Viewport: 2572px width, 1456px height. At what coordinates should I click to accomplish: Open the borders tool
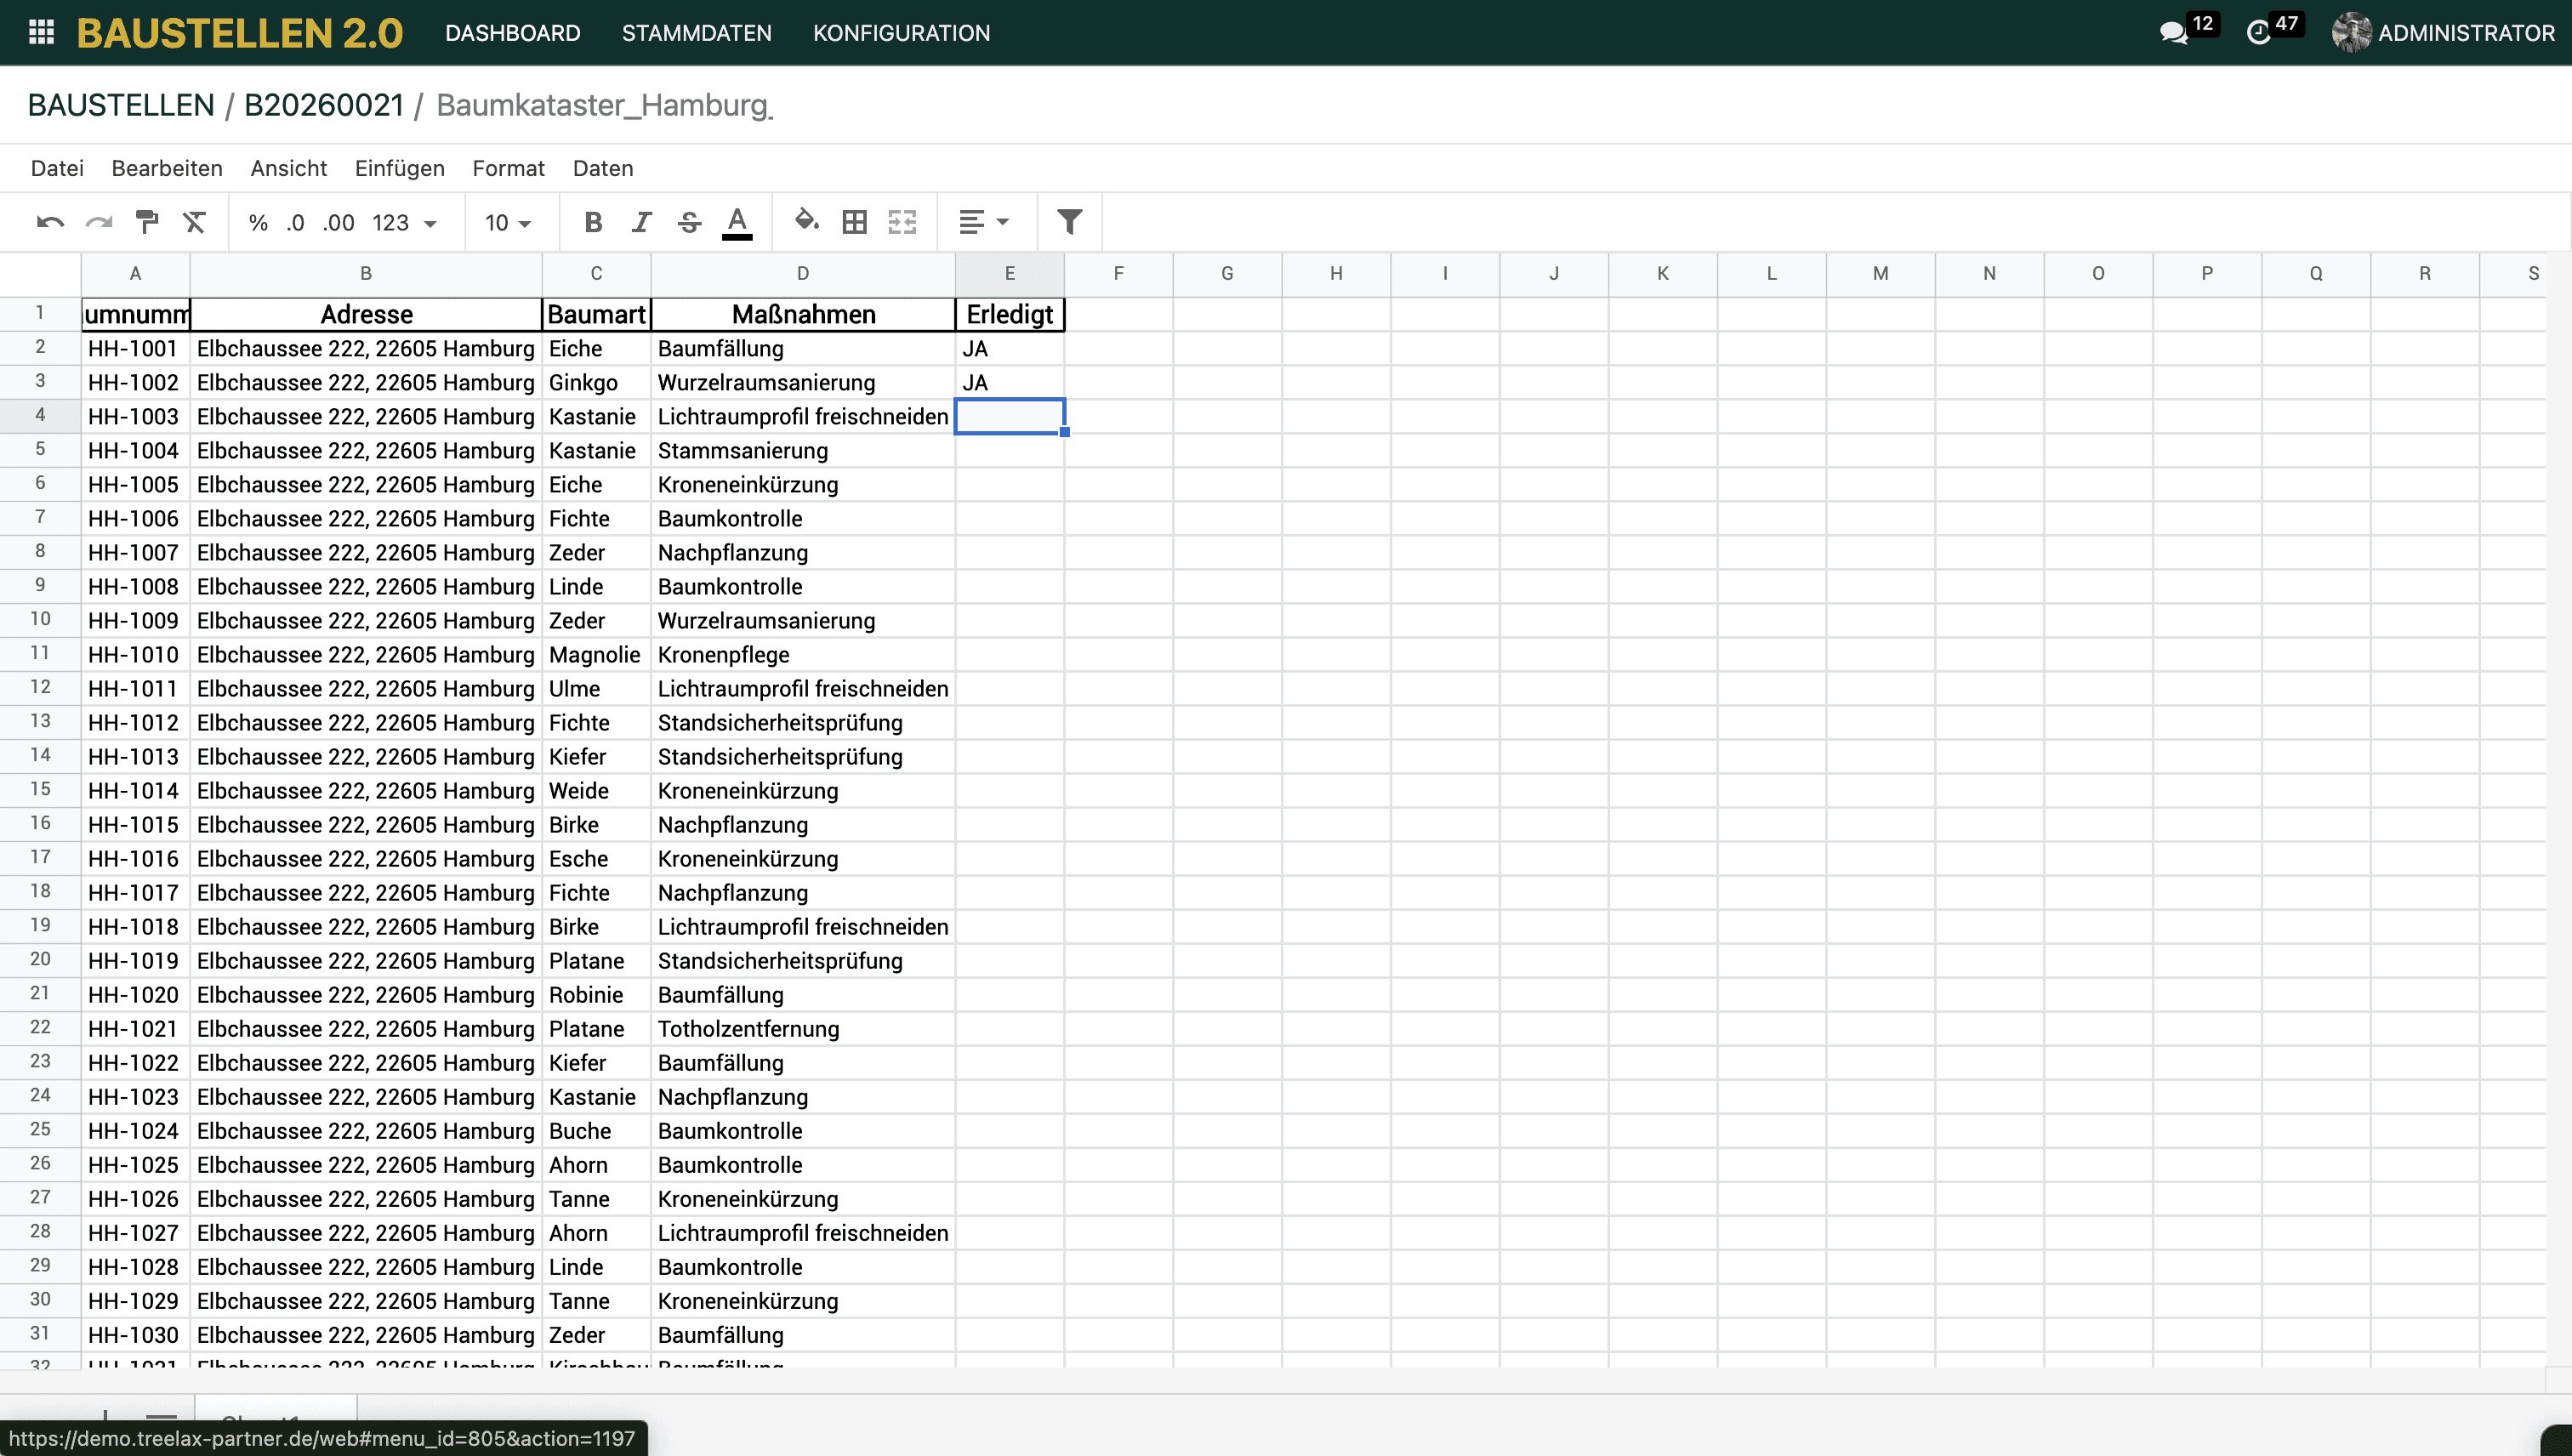pos(854,222)
